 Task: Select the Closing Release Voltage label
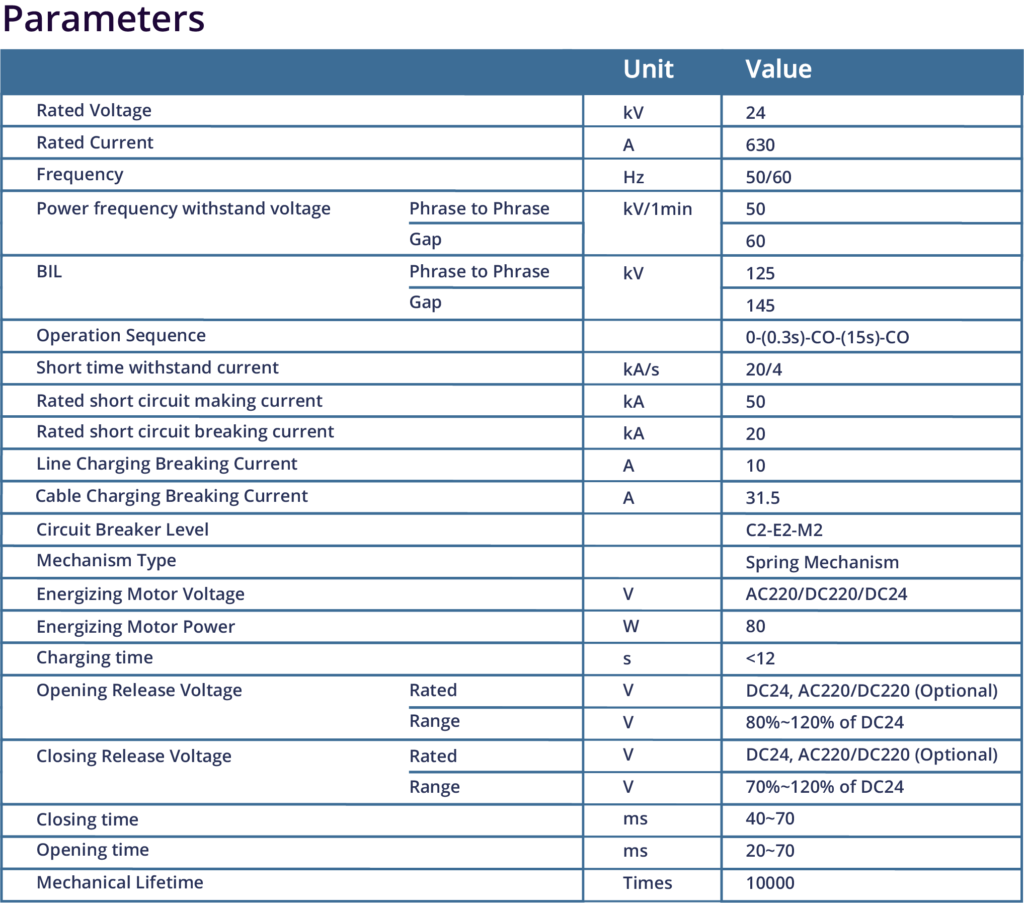(134, 756)
